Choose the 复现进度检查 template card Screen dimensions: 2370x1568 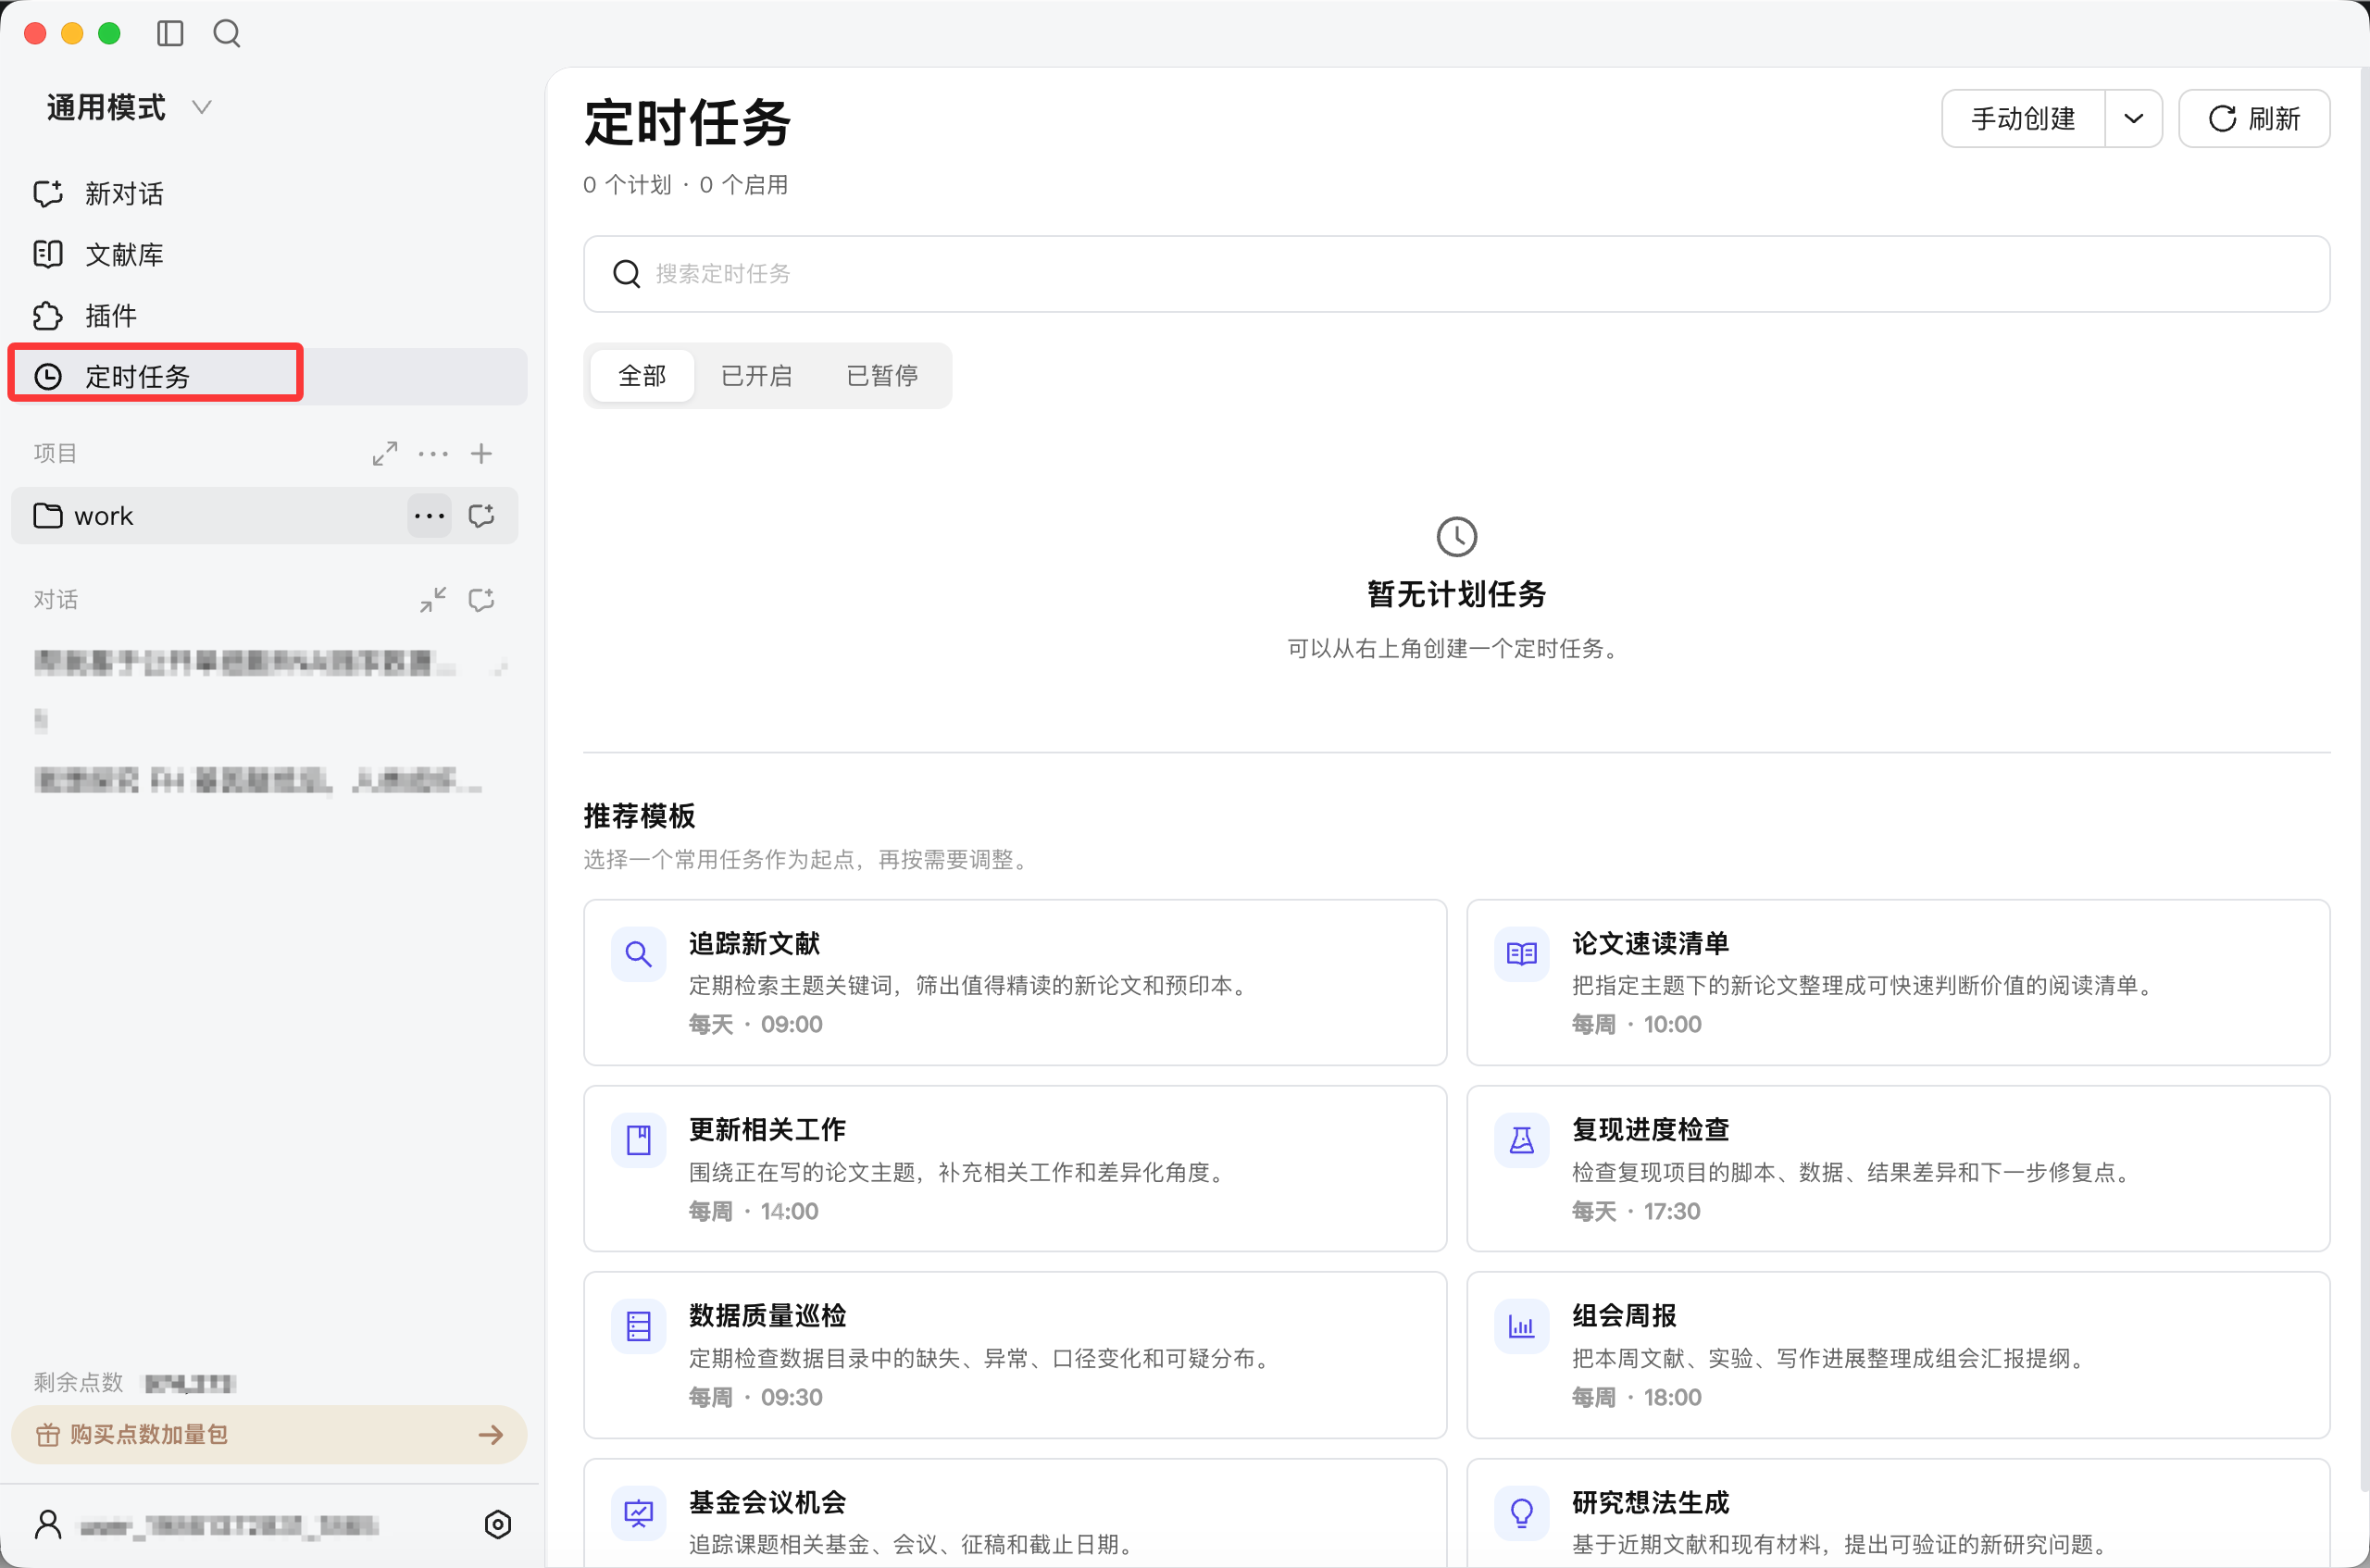(x=1898, y=1168)
